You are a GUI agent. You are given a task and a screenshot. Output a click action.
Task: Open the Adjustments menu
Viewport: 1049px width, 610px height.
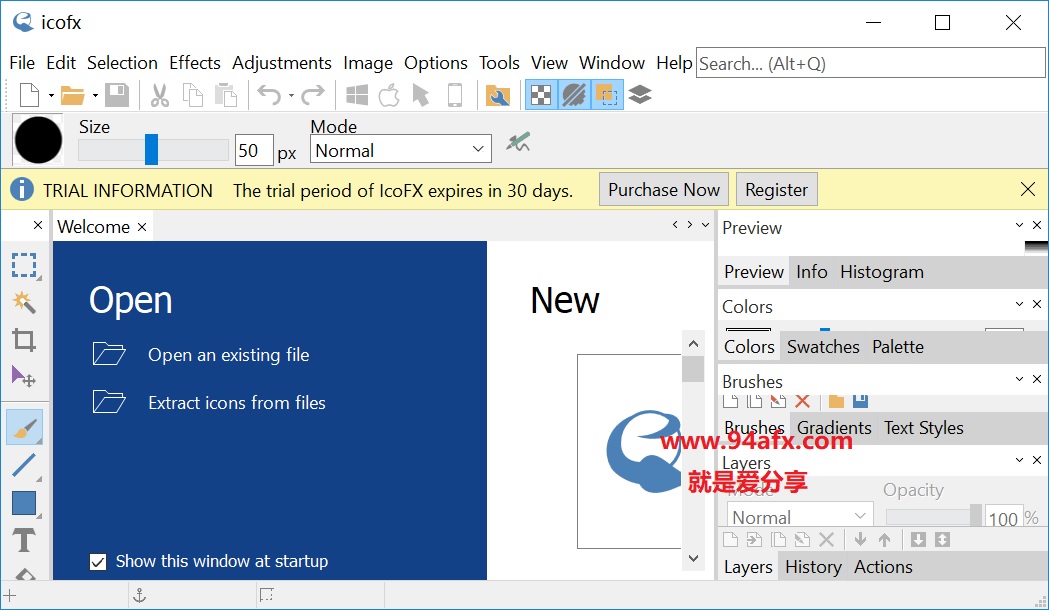(282, 63)
